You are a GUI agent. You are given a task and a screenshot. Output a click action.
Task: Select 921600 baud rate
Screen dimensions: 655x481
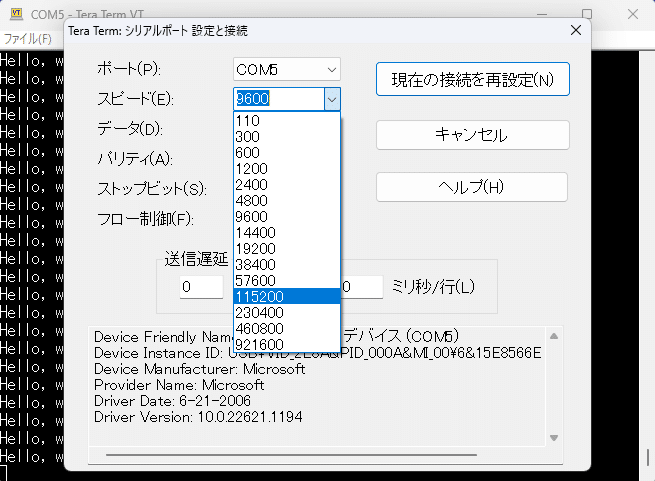click(287, 344)
